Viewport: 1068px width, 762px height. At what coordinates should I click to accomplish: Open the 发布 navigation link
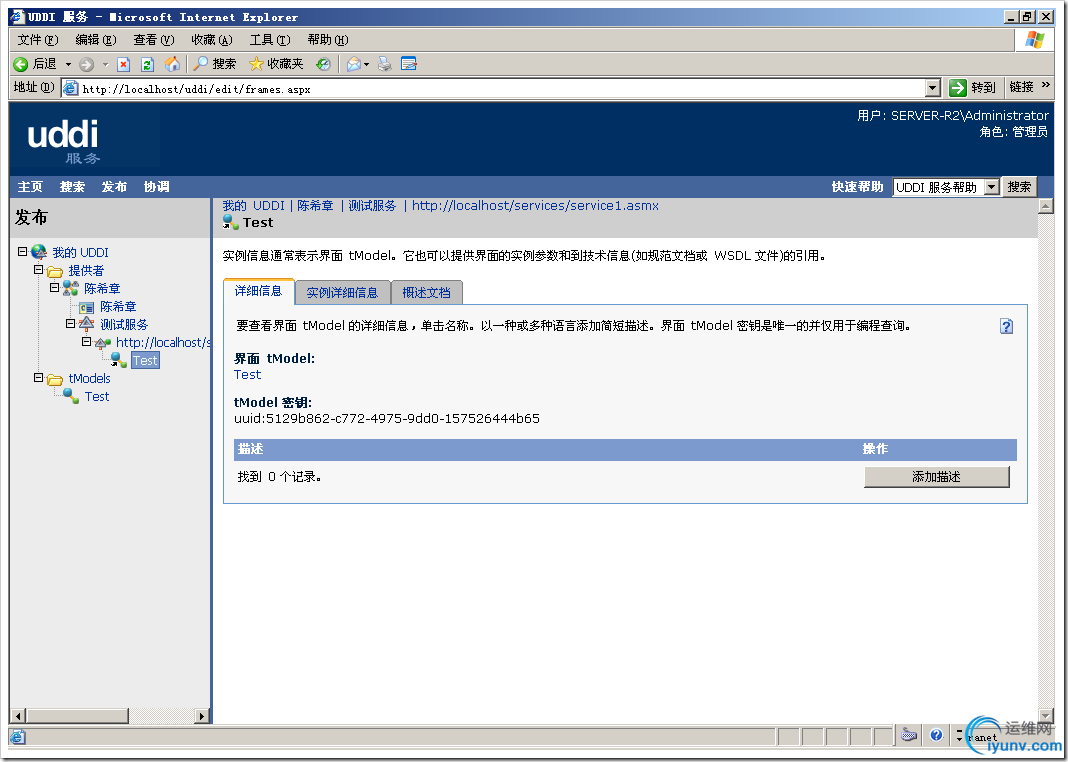tap(114, 187)
